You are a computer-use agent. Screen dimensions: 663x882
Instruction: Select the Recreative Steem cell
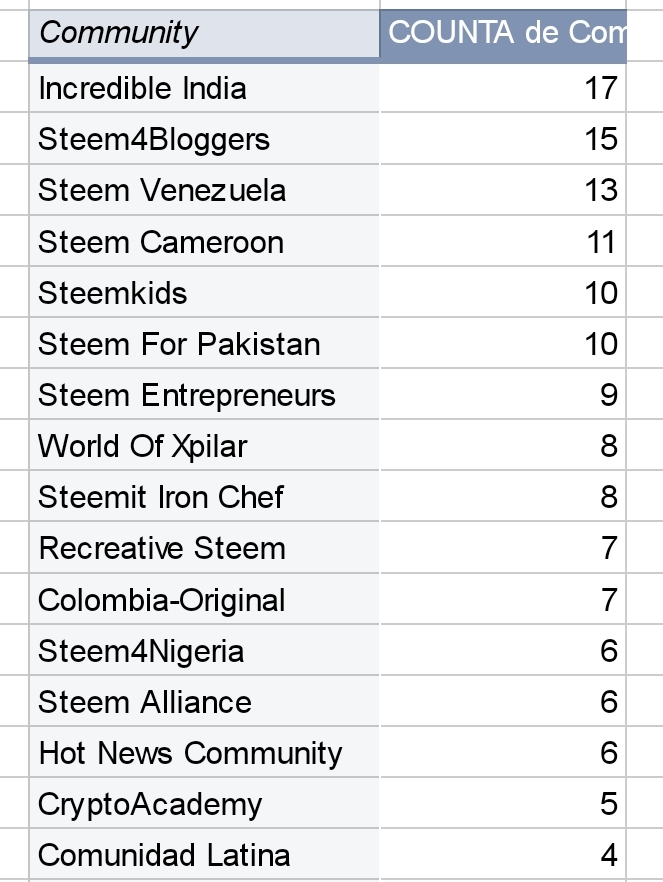204,547
